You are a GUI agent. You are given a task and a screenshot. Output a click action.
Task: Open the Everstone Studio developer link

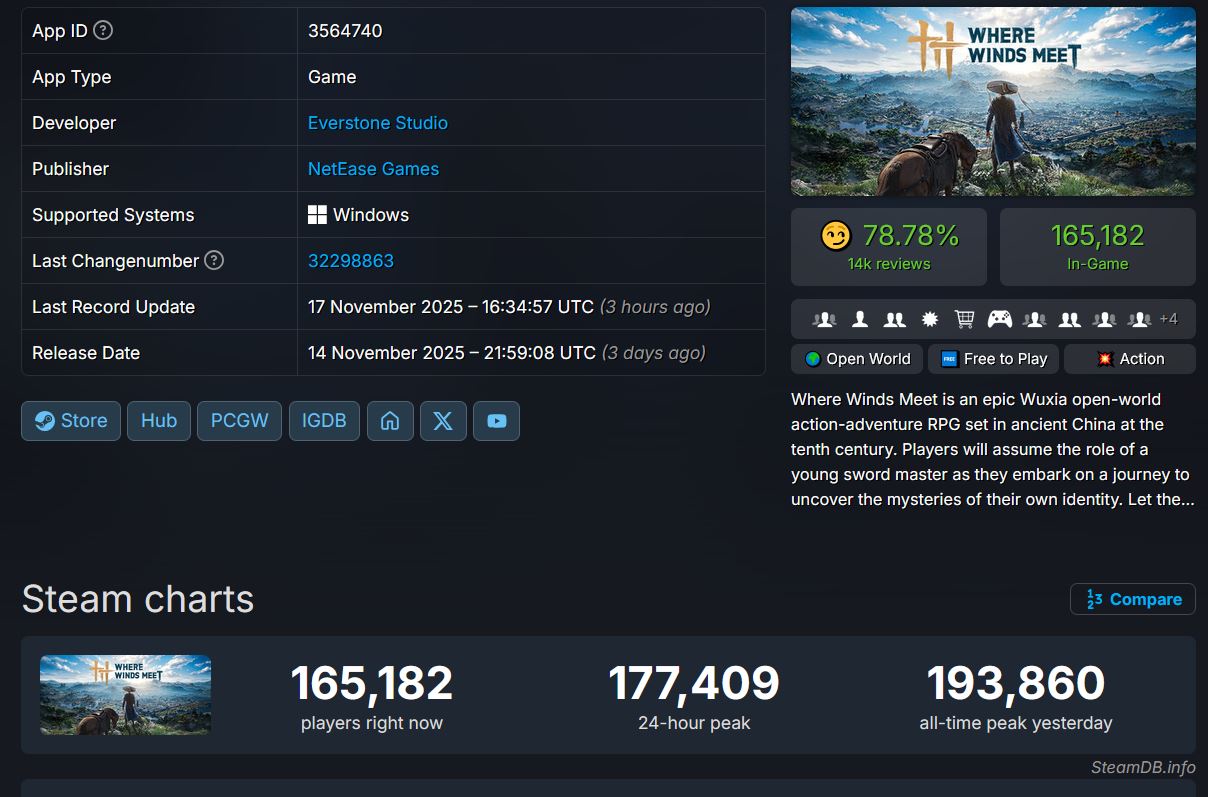(378, 123)
